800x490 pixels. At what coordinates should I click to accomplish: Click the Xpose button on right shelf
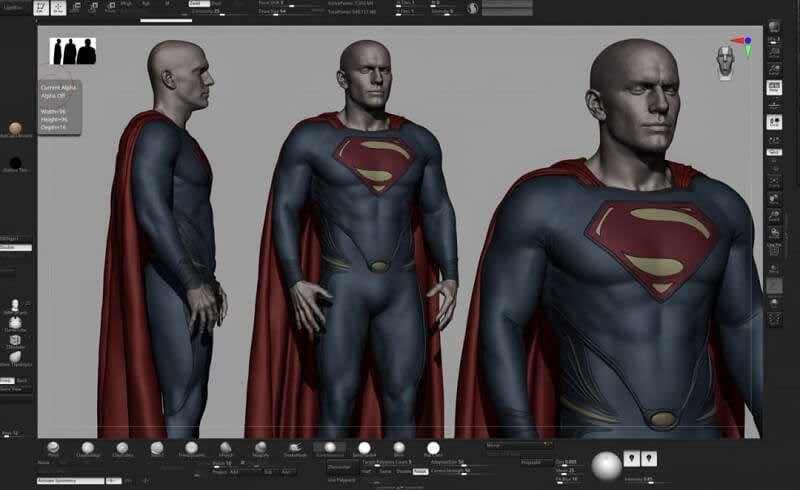tap(774, 320)
